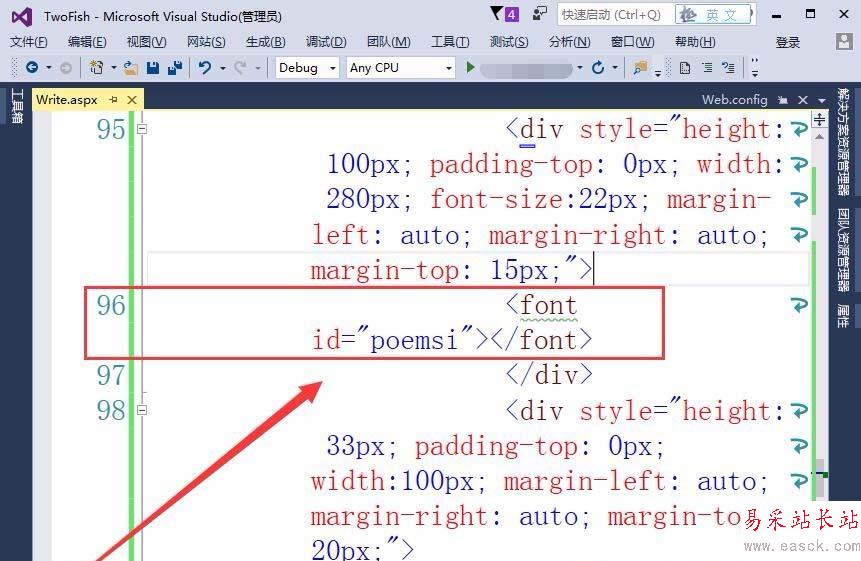Open the New Project dropdown arrow
861x561 pixels.
pyautogui.click(x=114, y=68)
